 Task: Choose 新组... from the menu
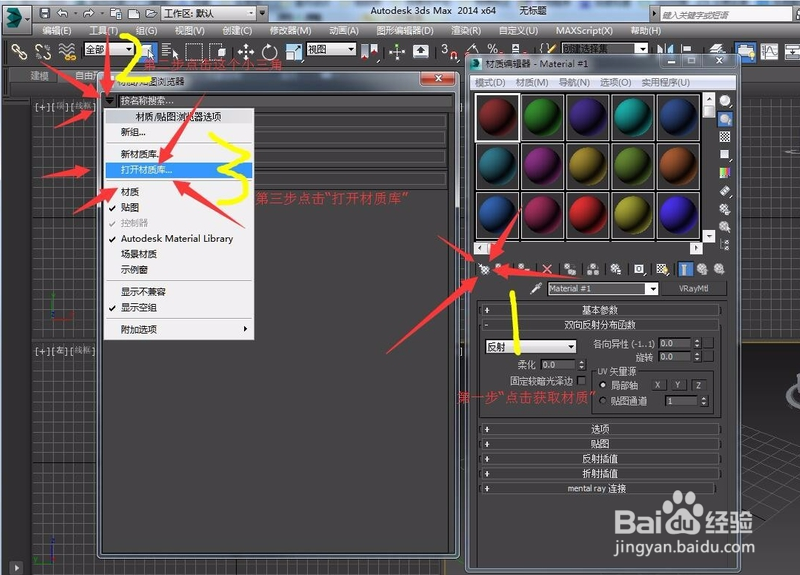[x=179, y=132]
